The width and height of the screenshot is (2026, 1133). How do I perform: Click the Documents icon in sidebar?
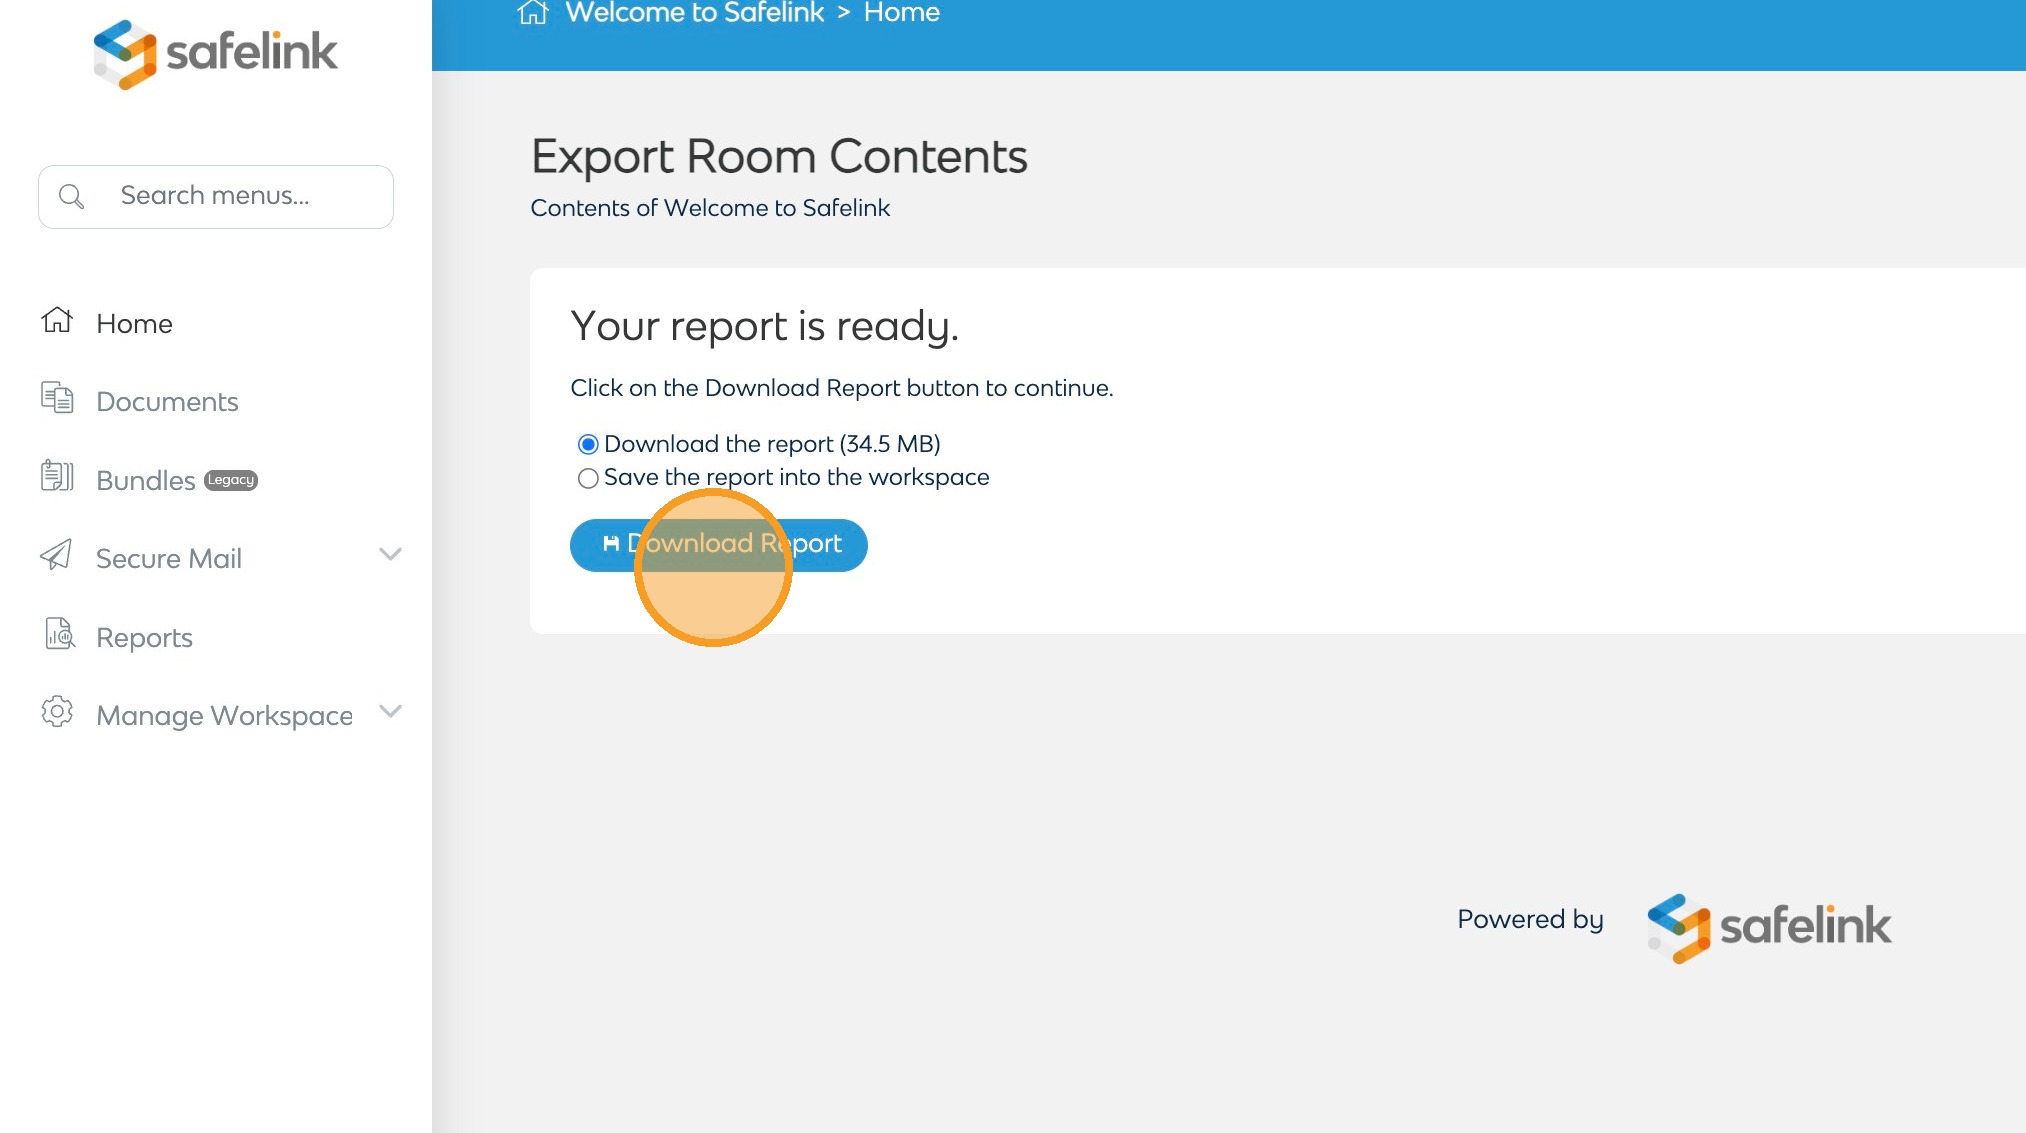pyautogui.click(x=57, y=398)
